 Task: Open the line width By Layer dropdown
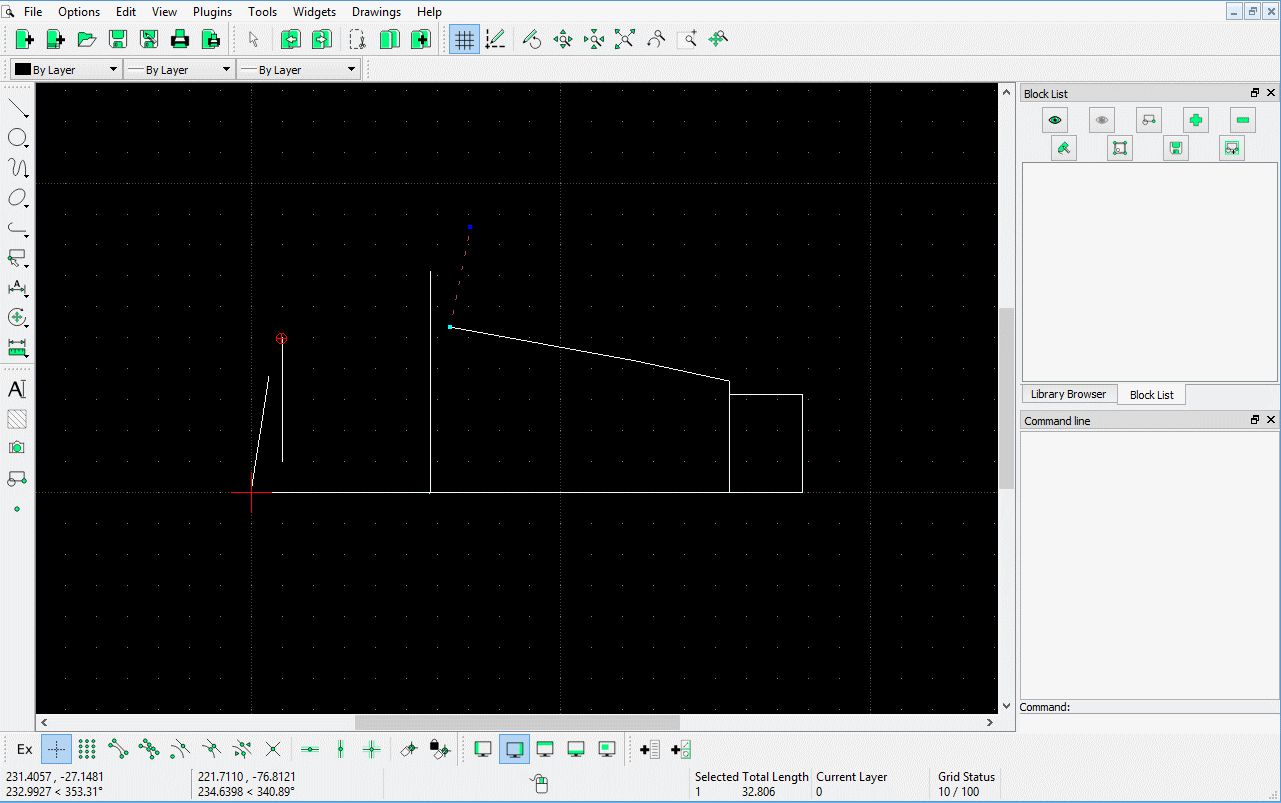click(179, 69)
